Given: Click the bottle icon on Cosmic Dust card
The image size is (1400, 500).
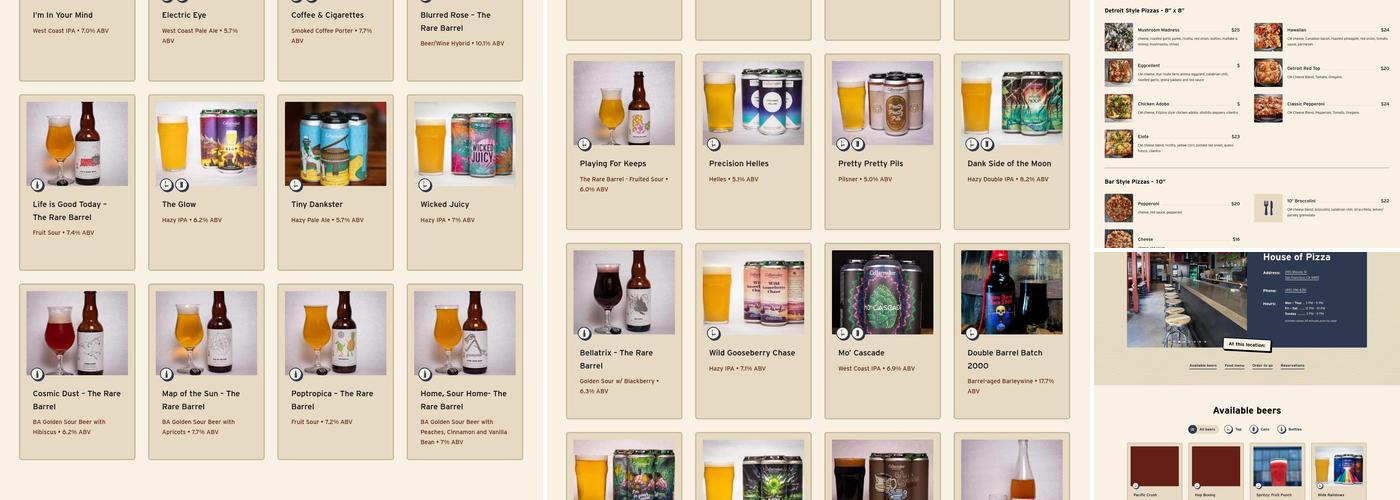Looking at the screenshot, I should coord(38,374).
